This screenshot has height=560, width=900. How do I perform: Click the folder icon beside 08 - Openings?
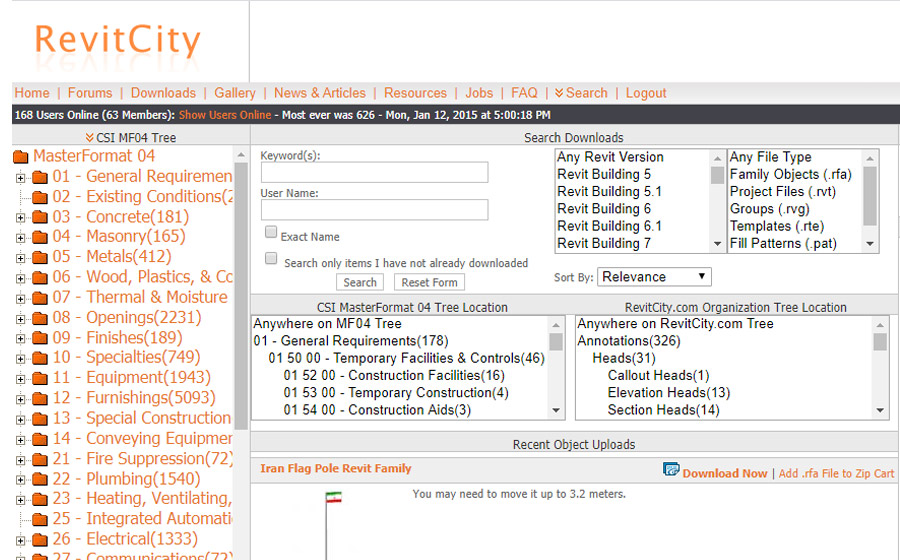point(40,319)
